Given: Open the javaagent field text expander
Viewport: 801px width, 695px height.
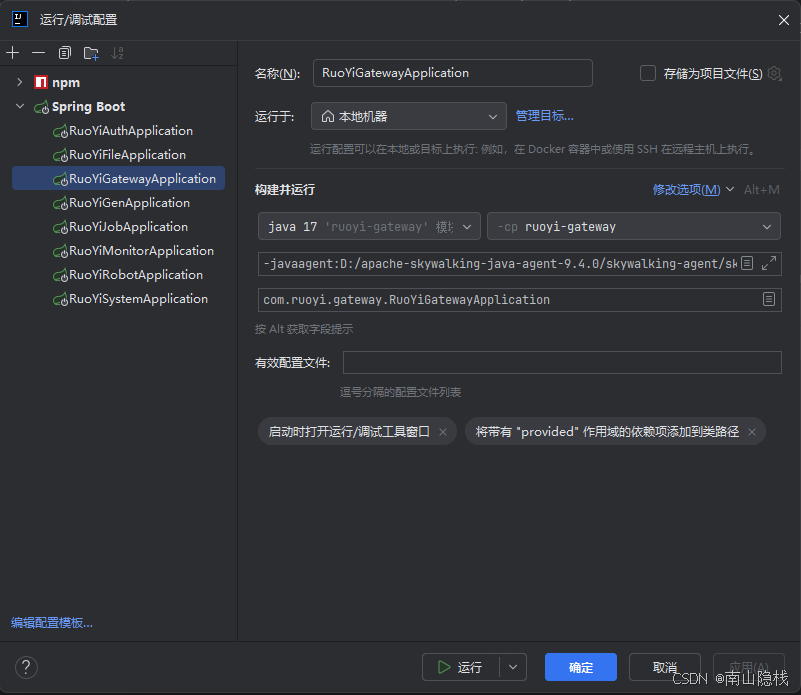Looking at the screenshot, I should pos(745,264).
